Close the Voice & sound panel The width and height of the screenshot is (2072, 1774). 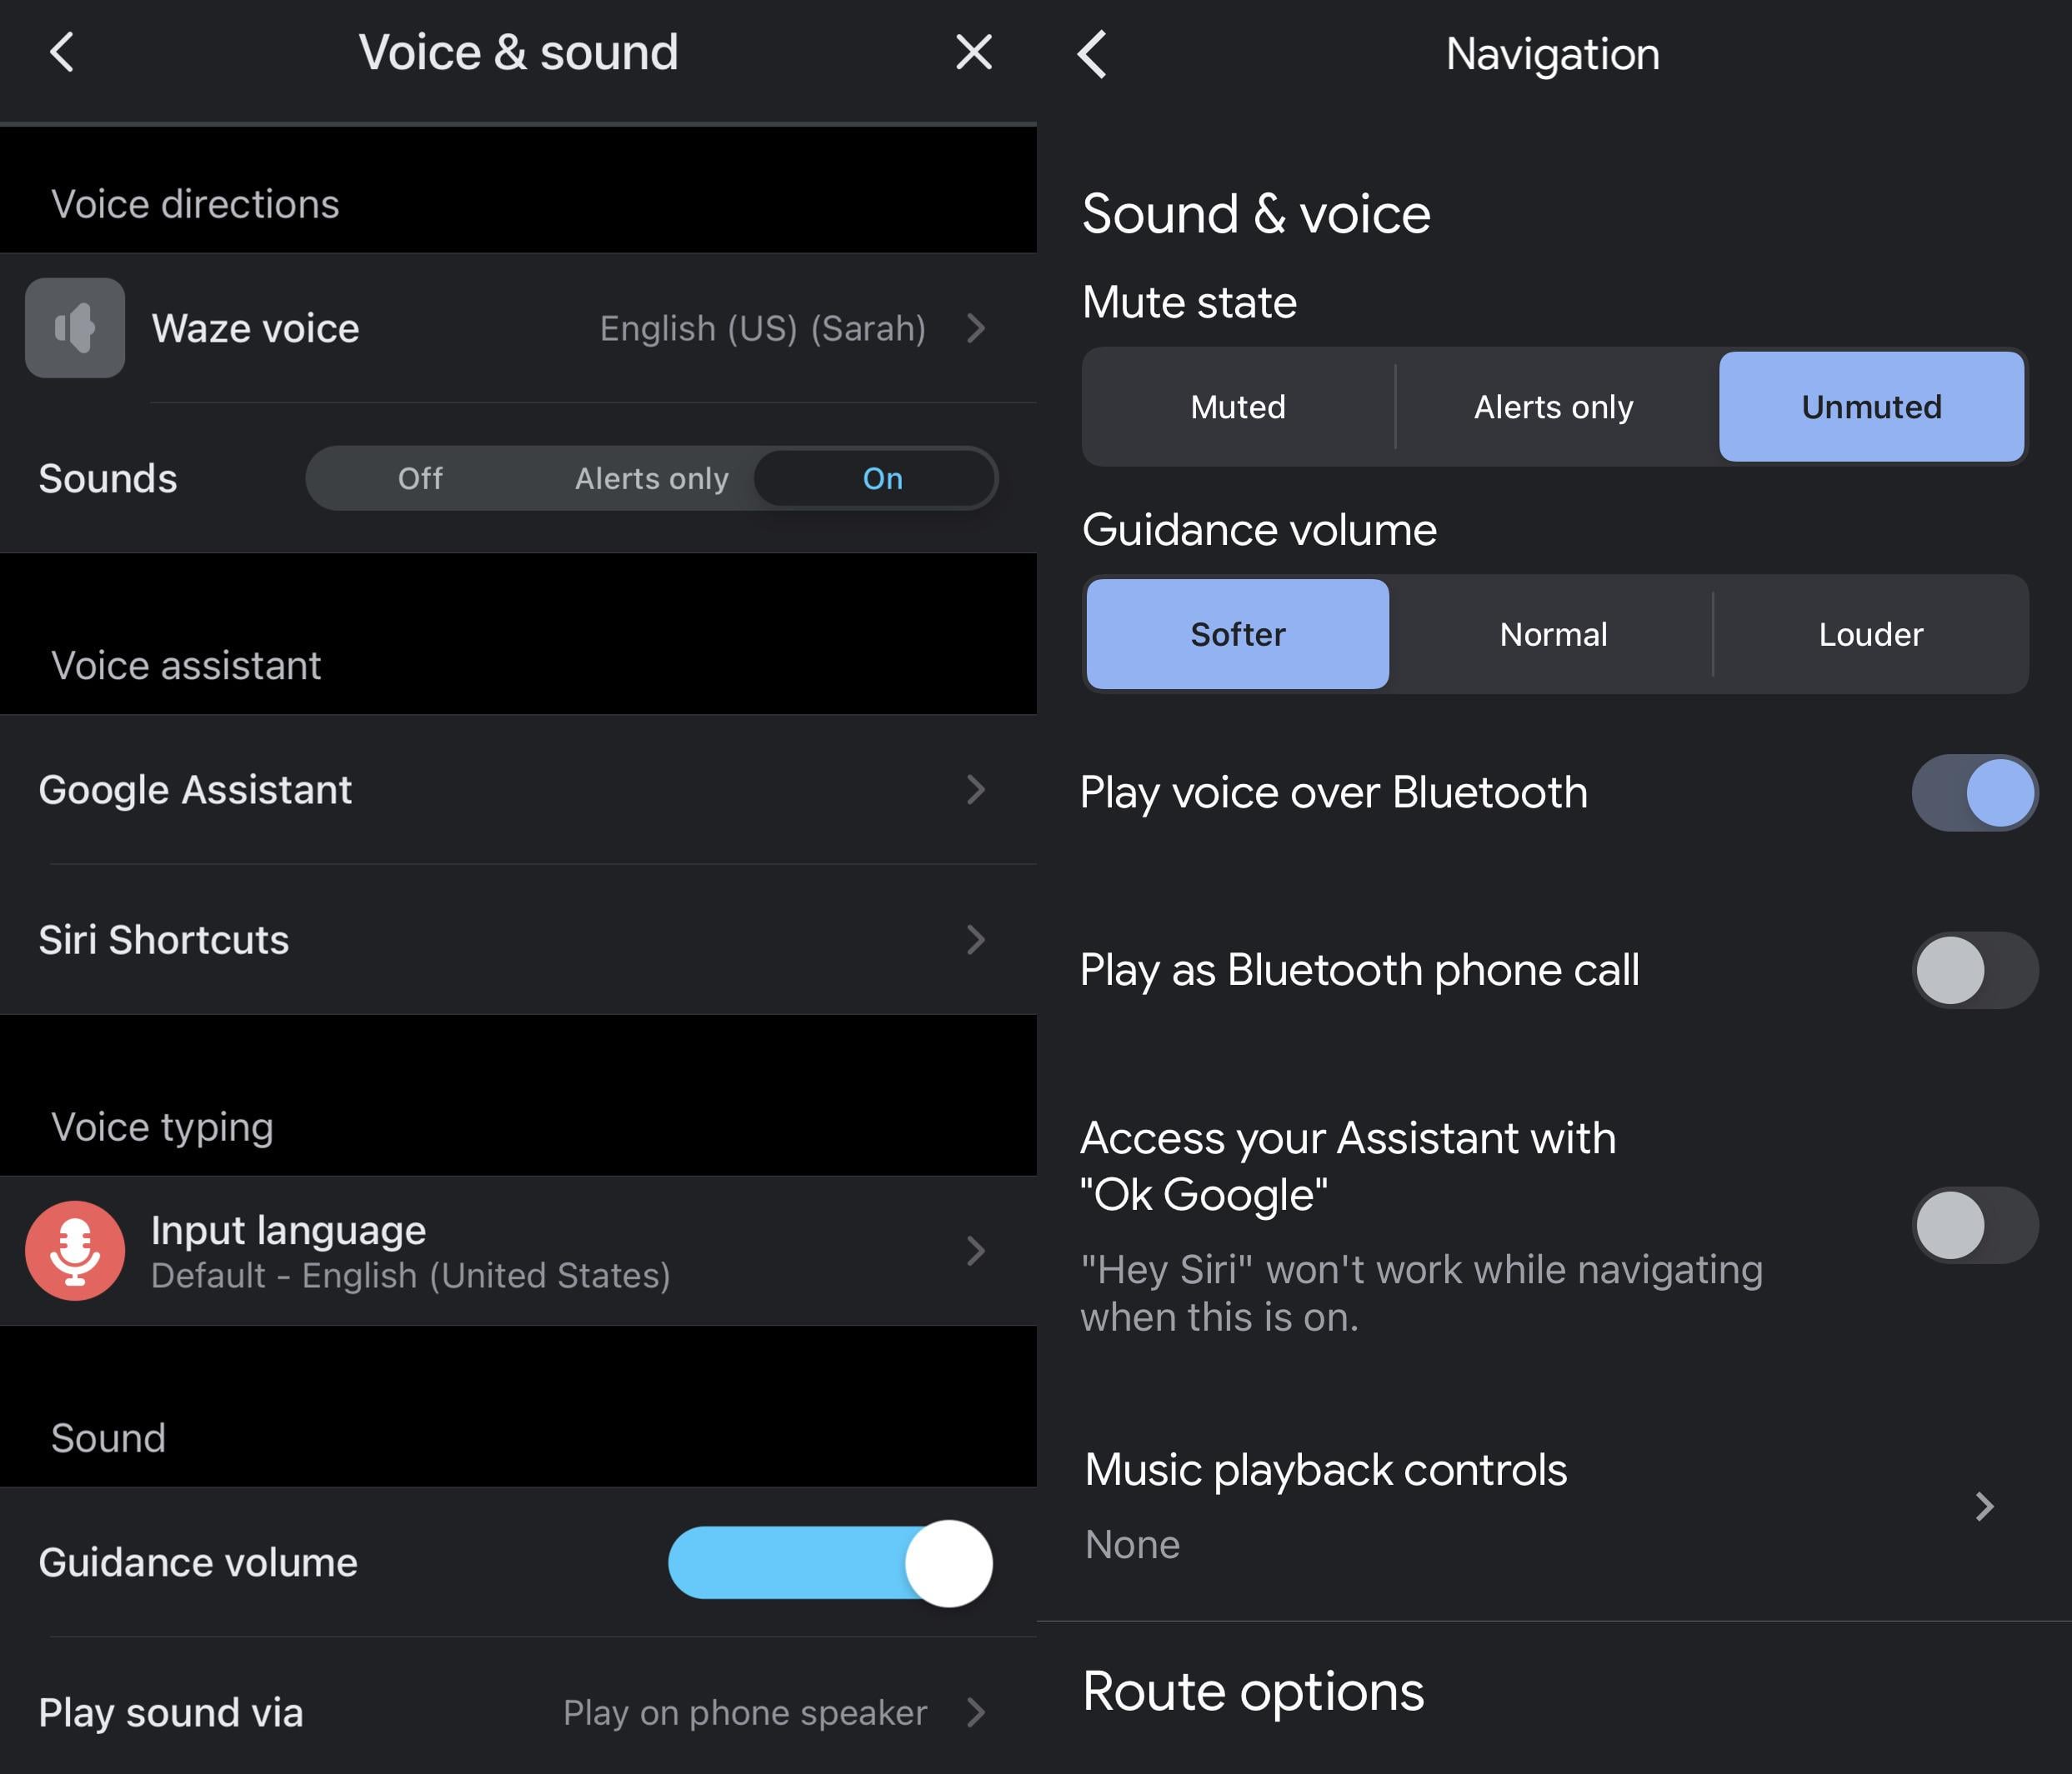(973, 52)
